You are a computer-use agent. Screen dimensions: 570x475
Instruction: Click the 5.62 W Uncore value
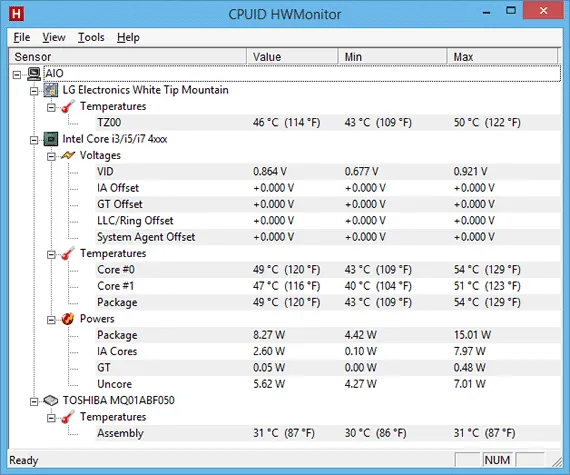269,384
